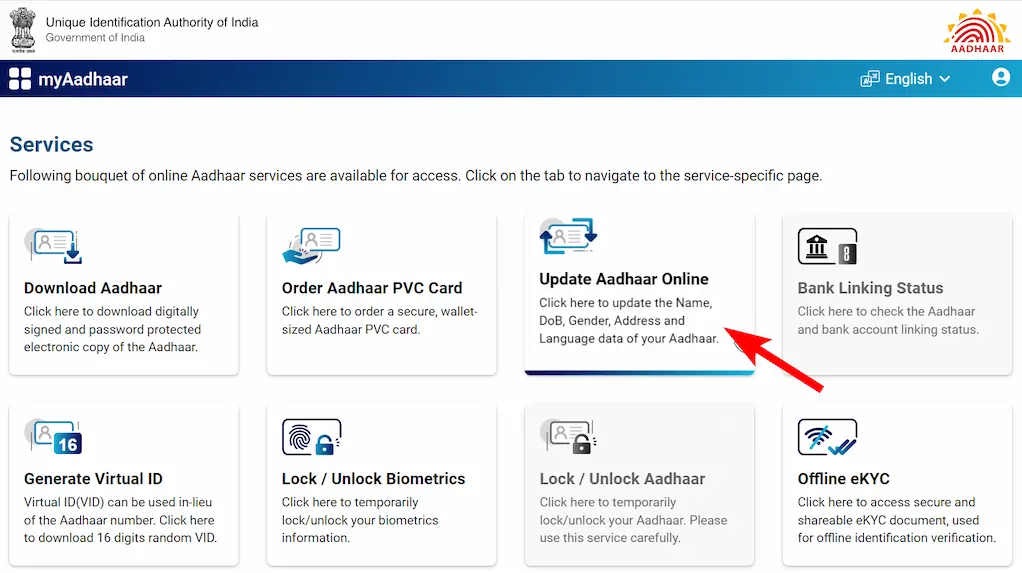Open the Update Aadhaar Online title
This screenshot has height=573, width=1022.
pyautogui.click(x=624, y=279)
